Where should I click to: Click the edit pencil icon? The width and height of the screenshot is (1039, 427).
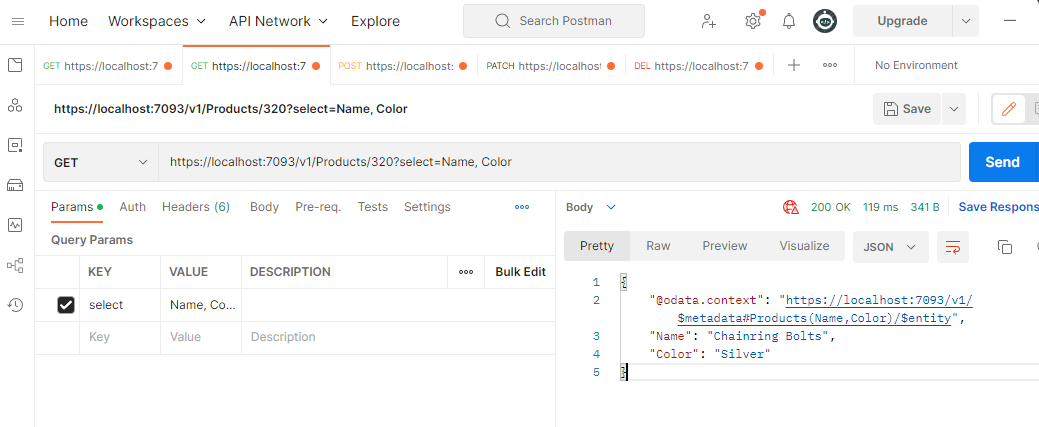(x=1009, y=109)
